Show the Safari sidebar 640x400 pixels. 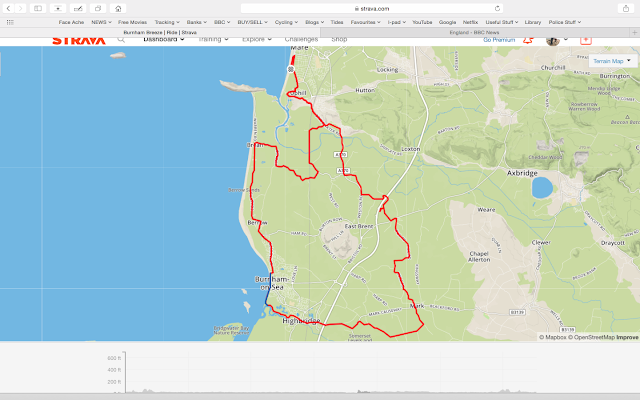click(38, 8)
